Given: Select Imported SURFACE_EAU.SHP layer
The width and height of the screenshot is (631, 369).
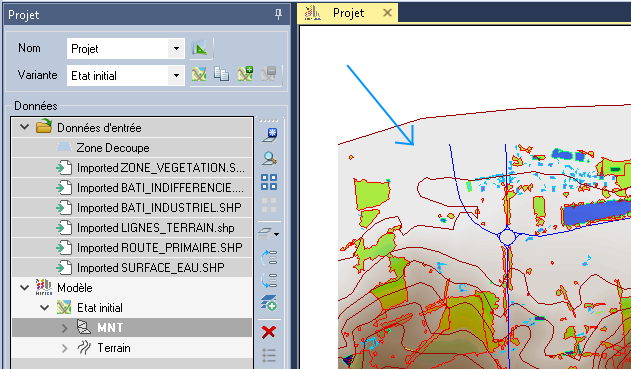Looking at the screenshot, I should [x=132, y=268].
